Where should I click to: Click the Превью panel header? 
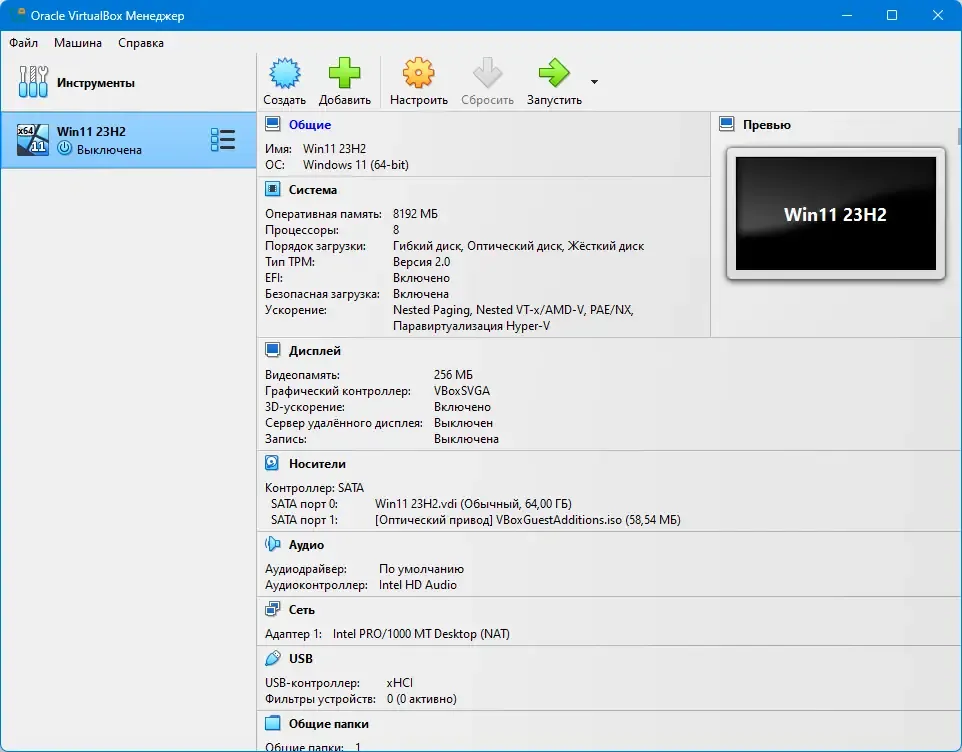point(767,125)
